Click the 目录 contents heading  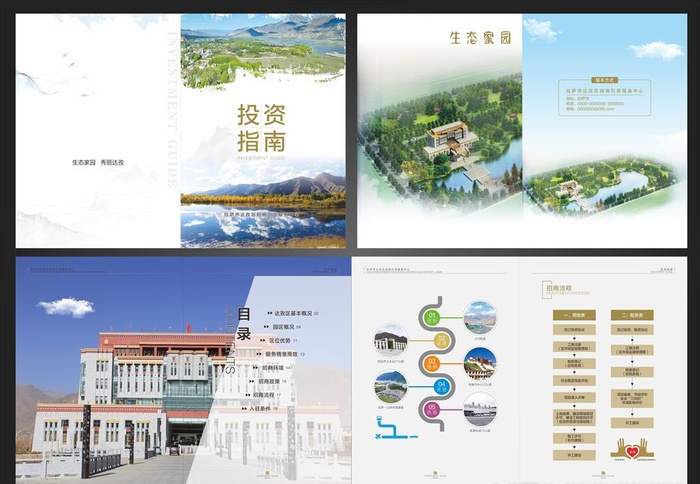coord(244,324)
